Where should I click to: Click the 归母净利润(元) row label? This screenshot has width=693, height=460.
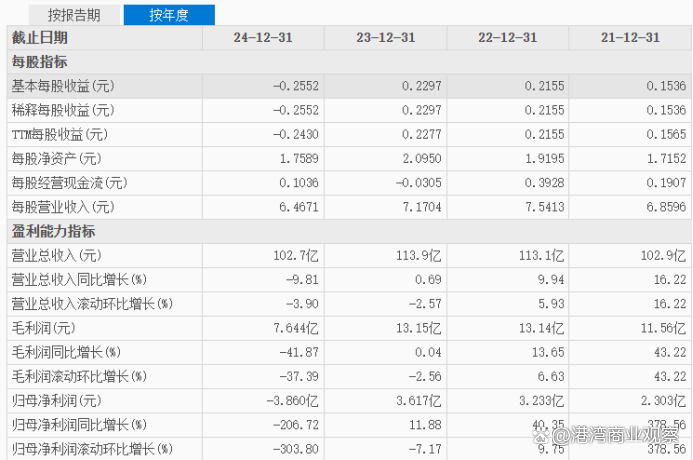(x=56, y=401)
